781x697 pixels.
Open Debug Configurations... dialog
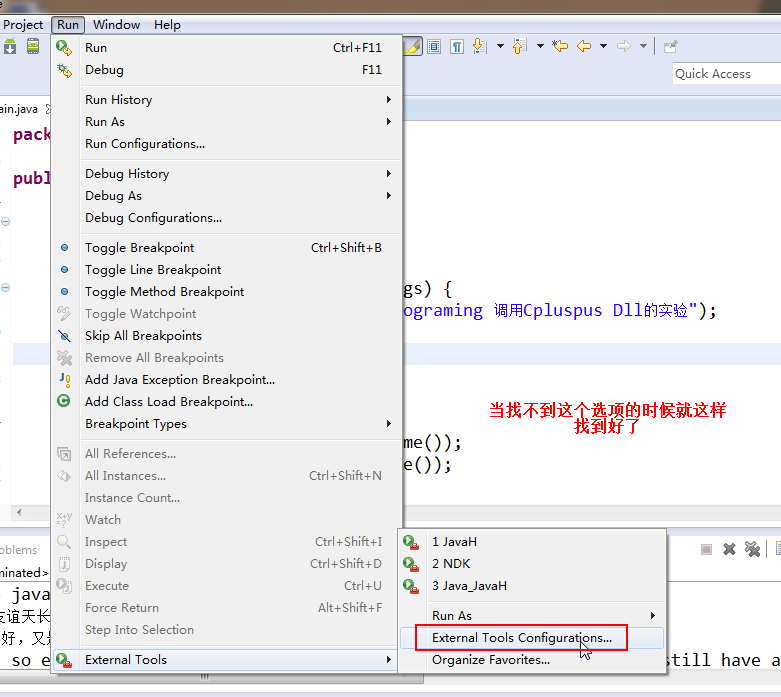pos(227,218)
